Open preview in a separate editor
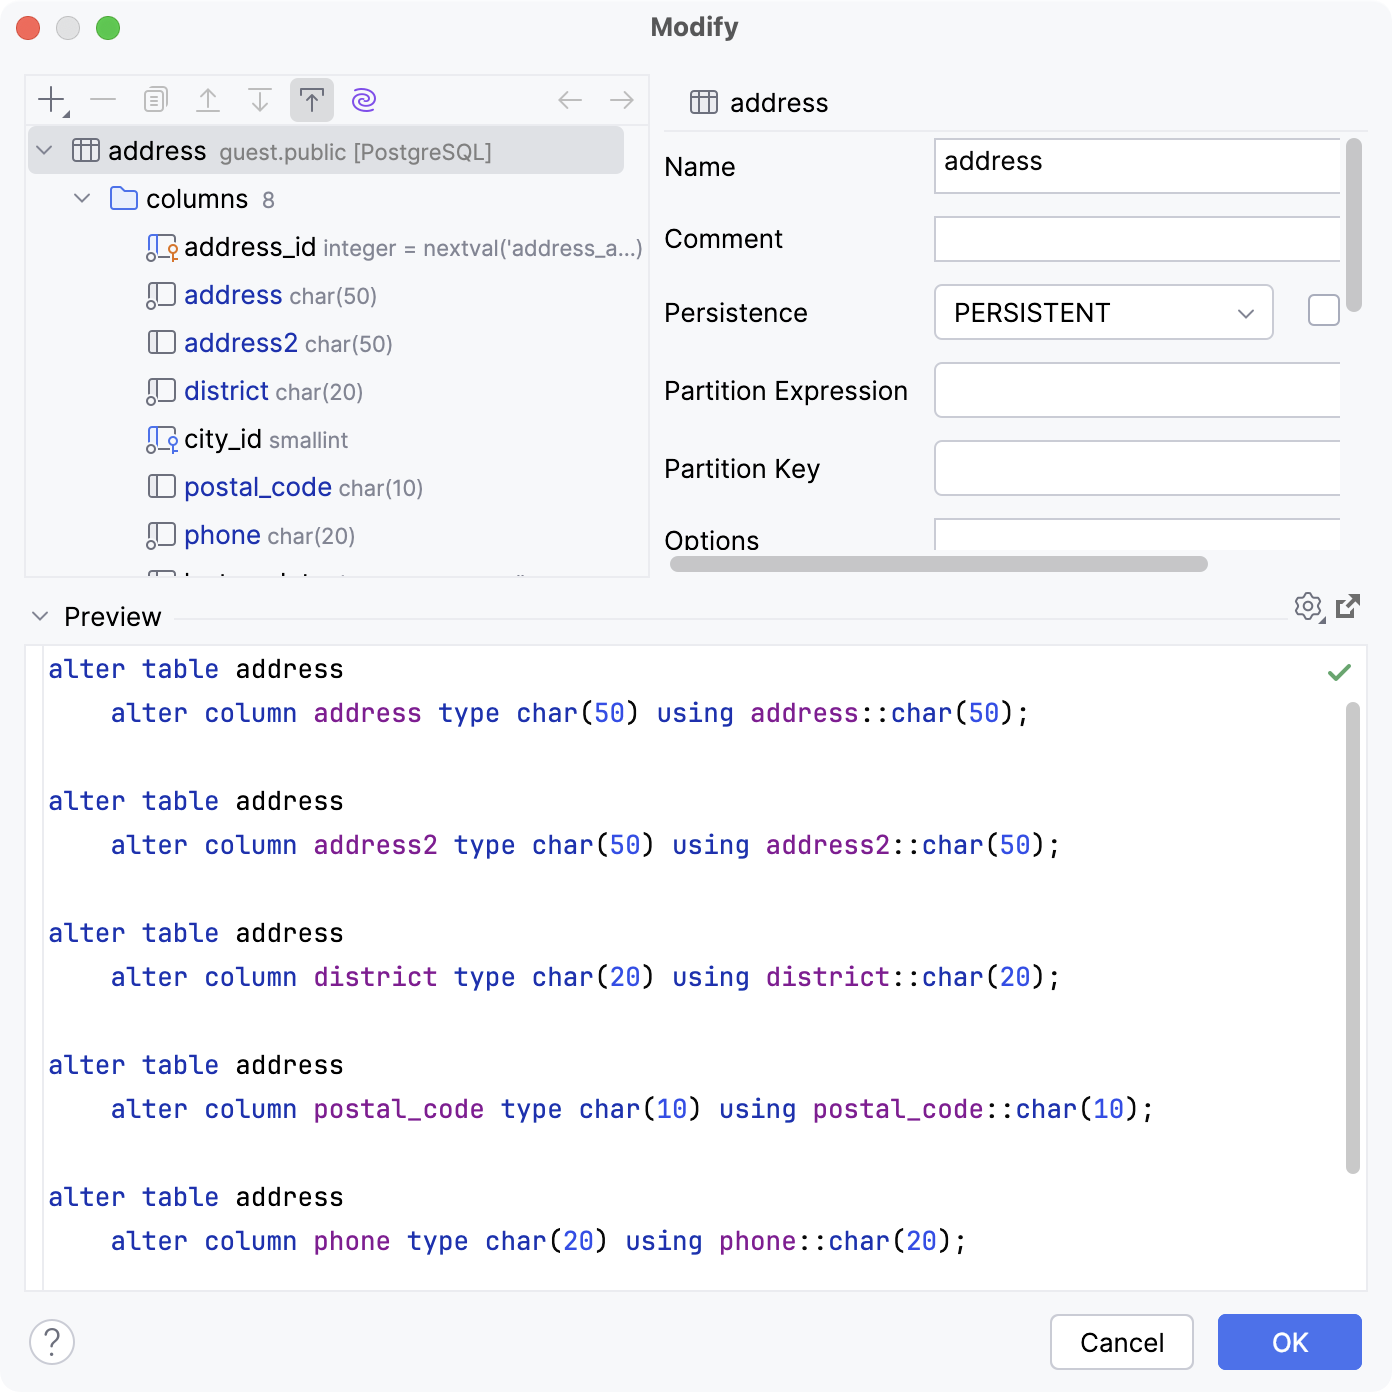Screen dimensions: 1392x1392 click(x=1348, y=607)
